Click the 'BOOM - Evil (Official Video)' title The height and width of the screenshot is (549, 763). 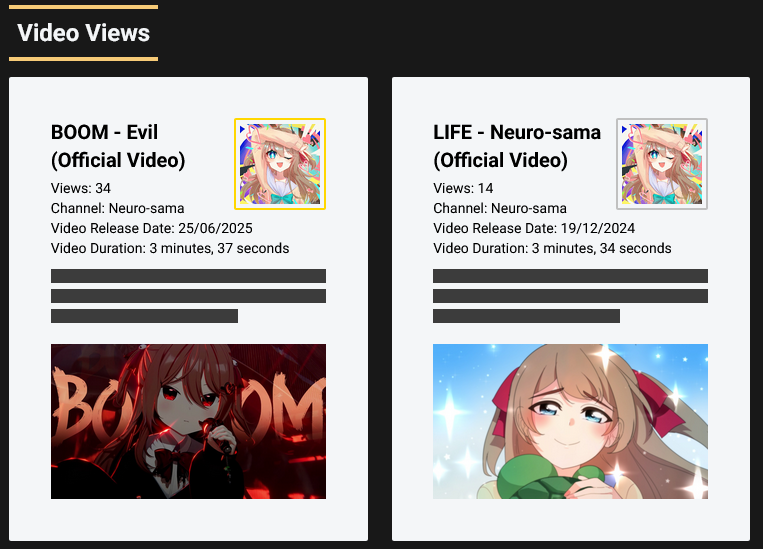tap(118, 146)
